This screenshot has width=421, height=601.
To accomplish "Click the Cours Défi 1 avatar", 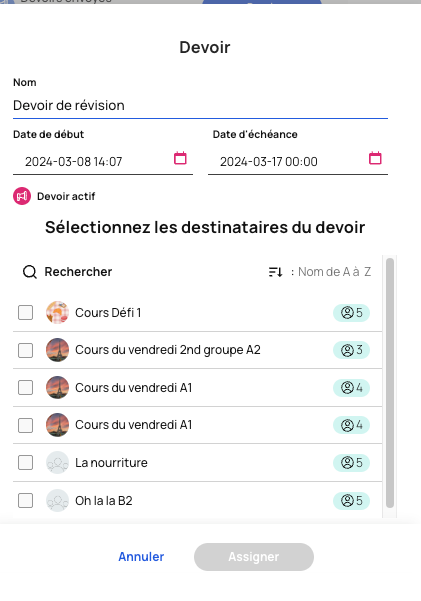I will pyautogui.click(x=58, y=312).
